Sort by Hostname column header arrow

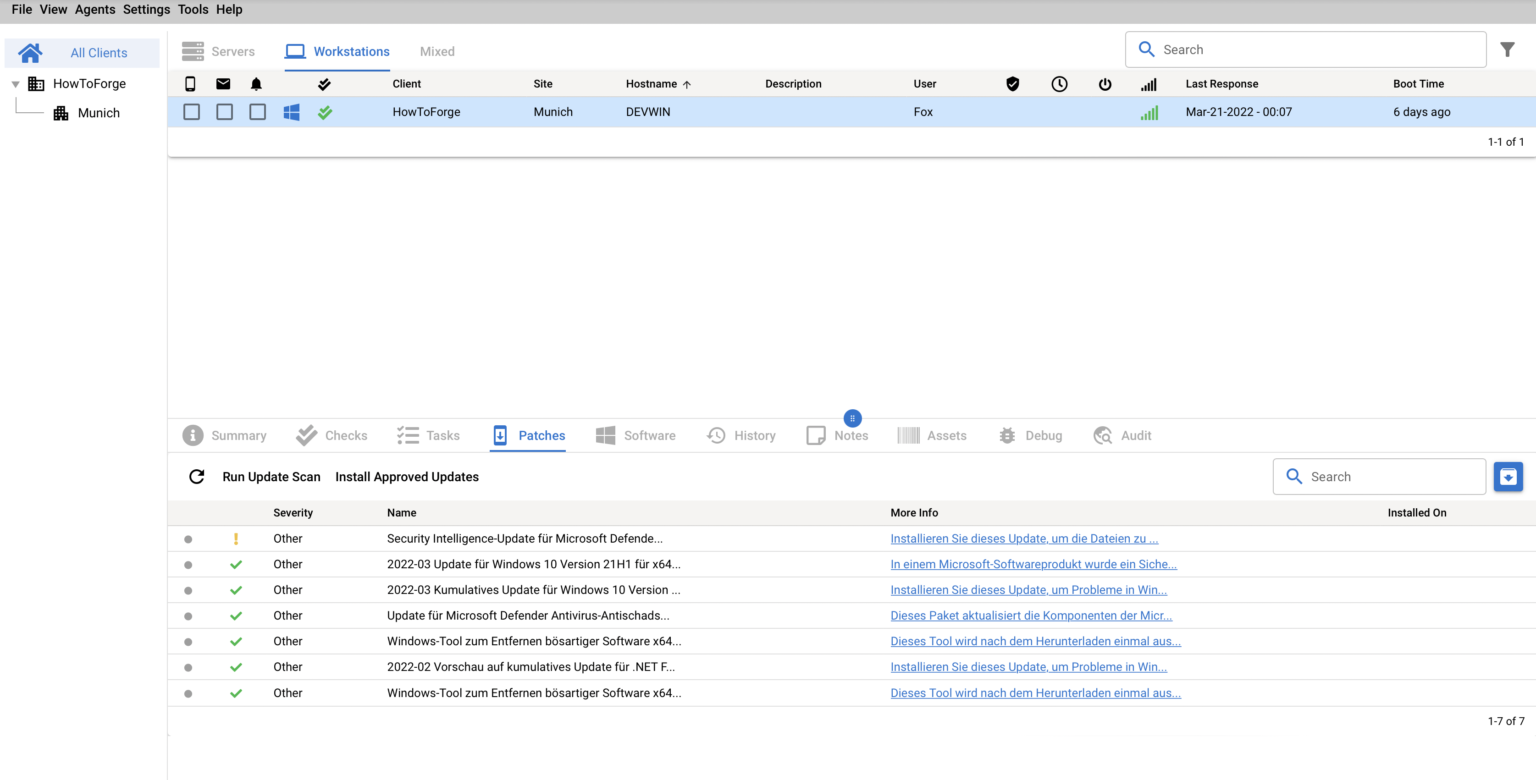point(687,84)
